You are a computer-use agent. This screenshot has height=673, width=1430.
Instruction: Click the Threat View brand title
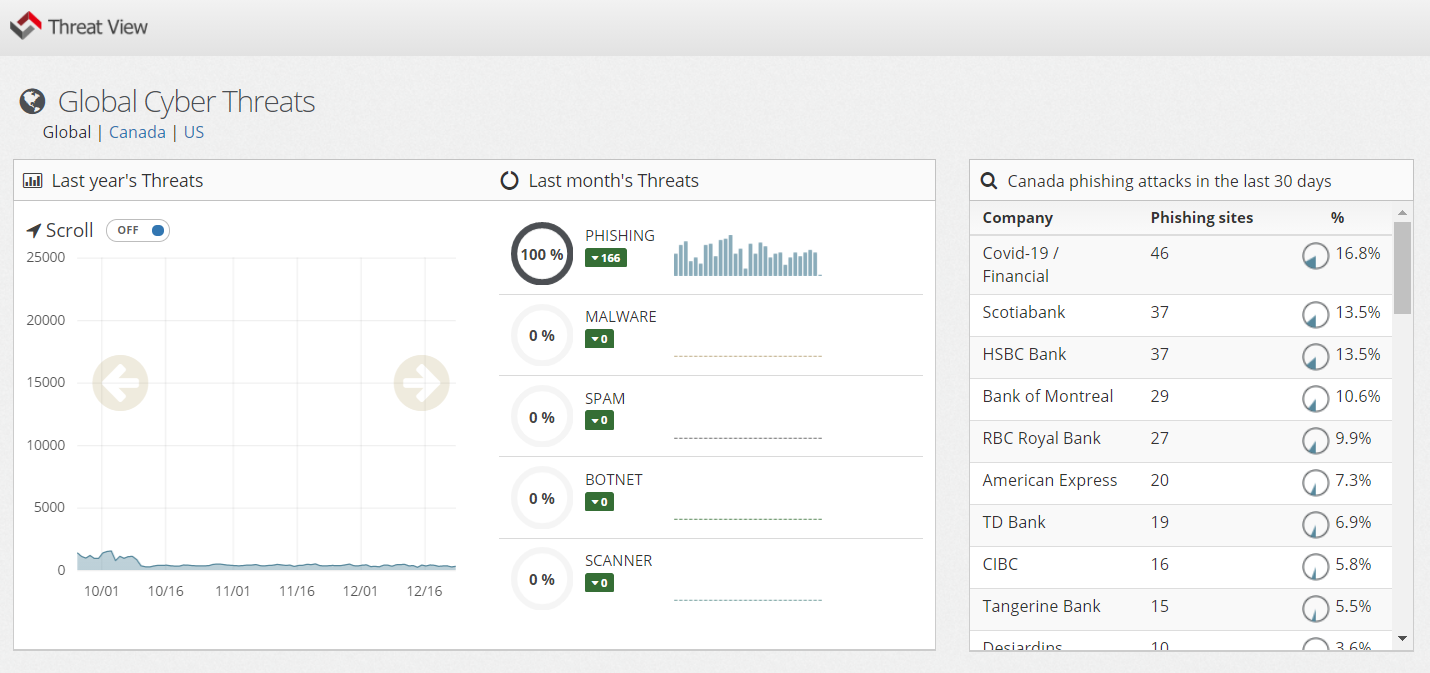[98, 26]
